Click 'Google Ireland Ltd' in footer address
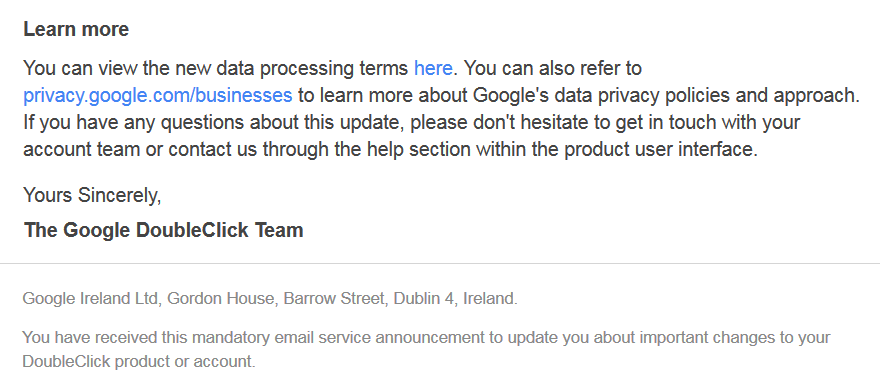Image resolution: width=880 pixels, height=379 pixels. [90, 299]
